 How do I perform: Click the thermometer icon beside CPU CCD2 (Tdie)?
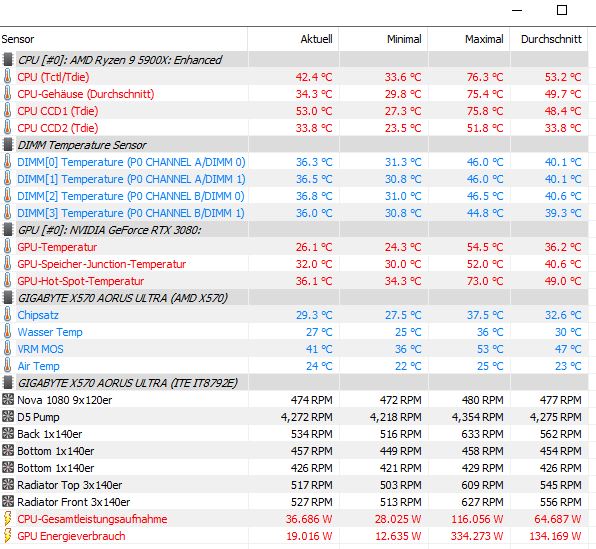[7, 128]
